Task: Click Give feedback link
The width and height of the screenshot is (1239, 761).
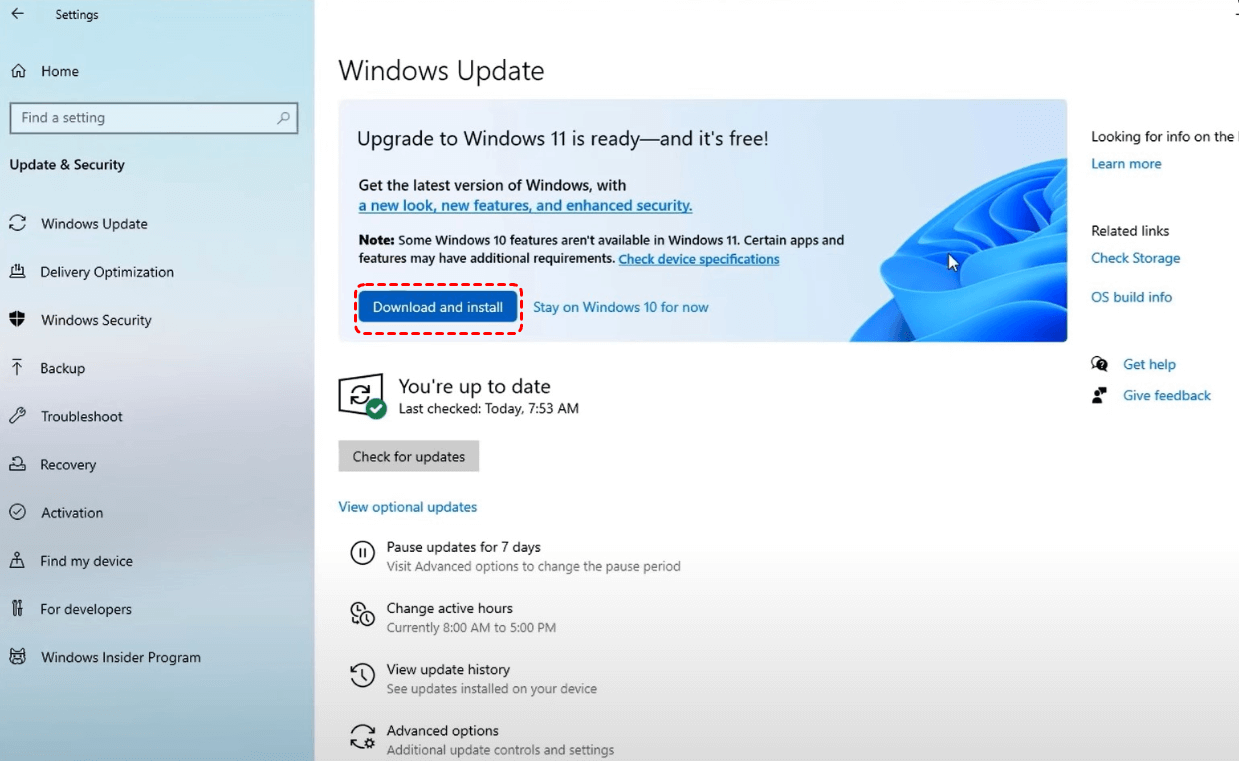Action: pos(1167,395)
